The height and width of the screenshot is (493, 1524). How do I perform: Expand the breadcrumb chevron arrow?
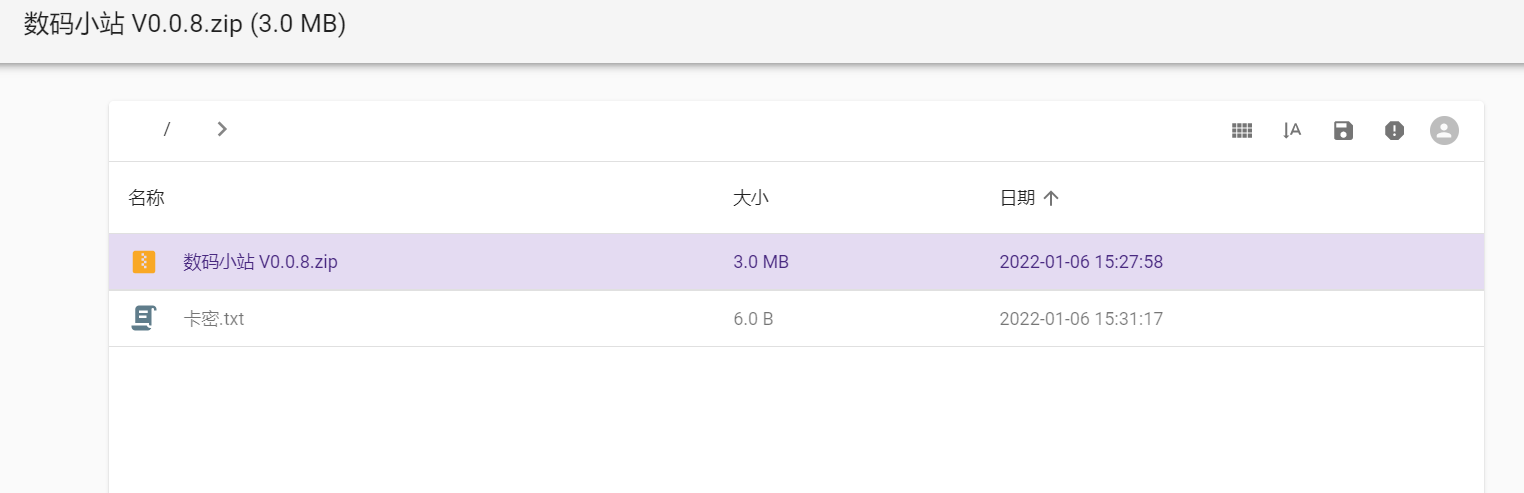pos(222,129)
